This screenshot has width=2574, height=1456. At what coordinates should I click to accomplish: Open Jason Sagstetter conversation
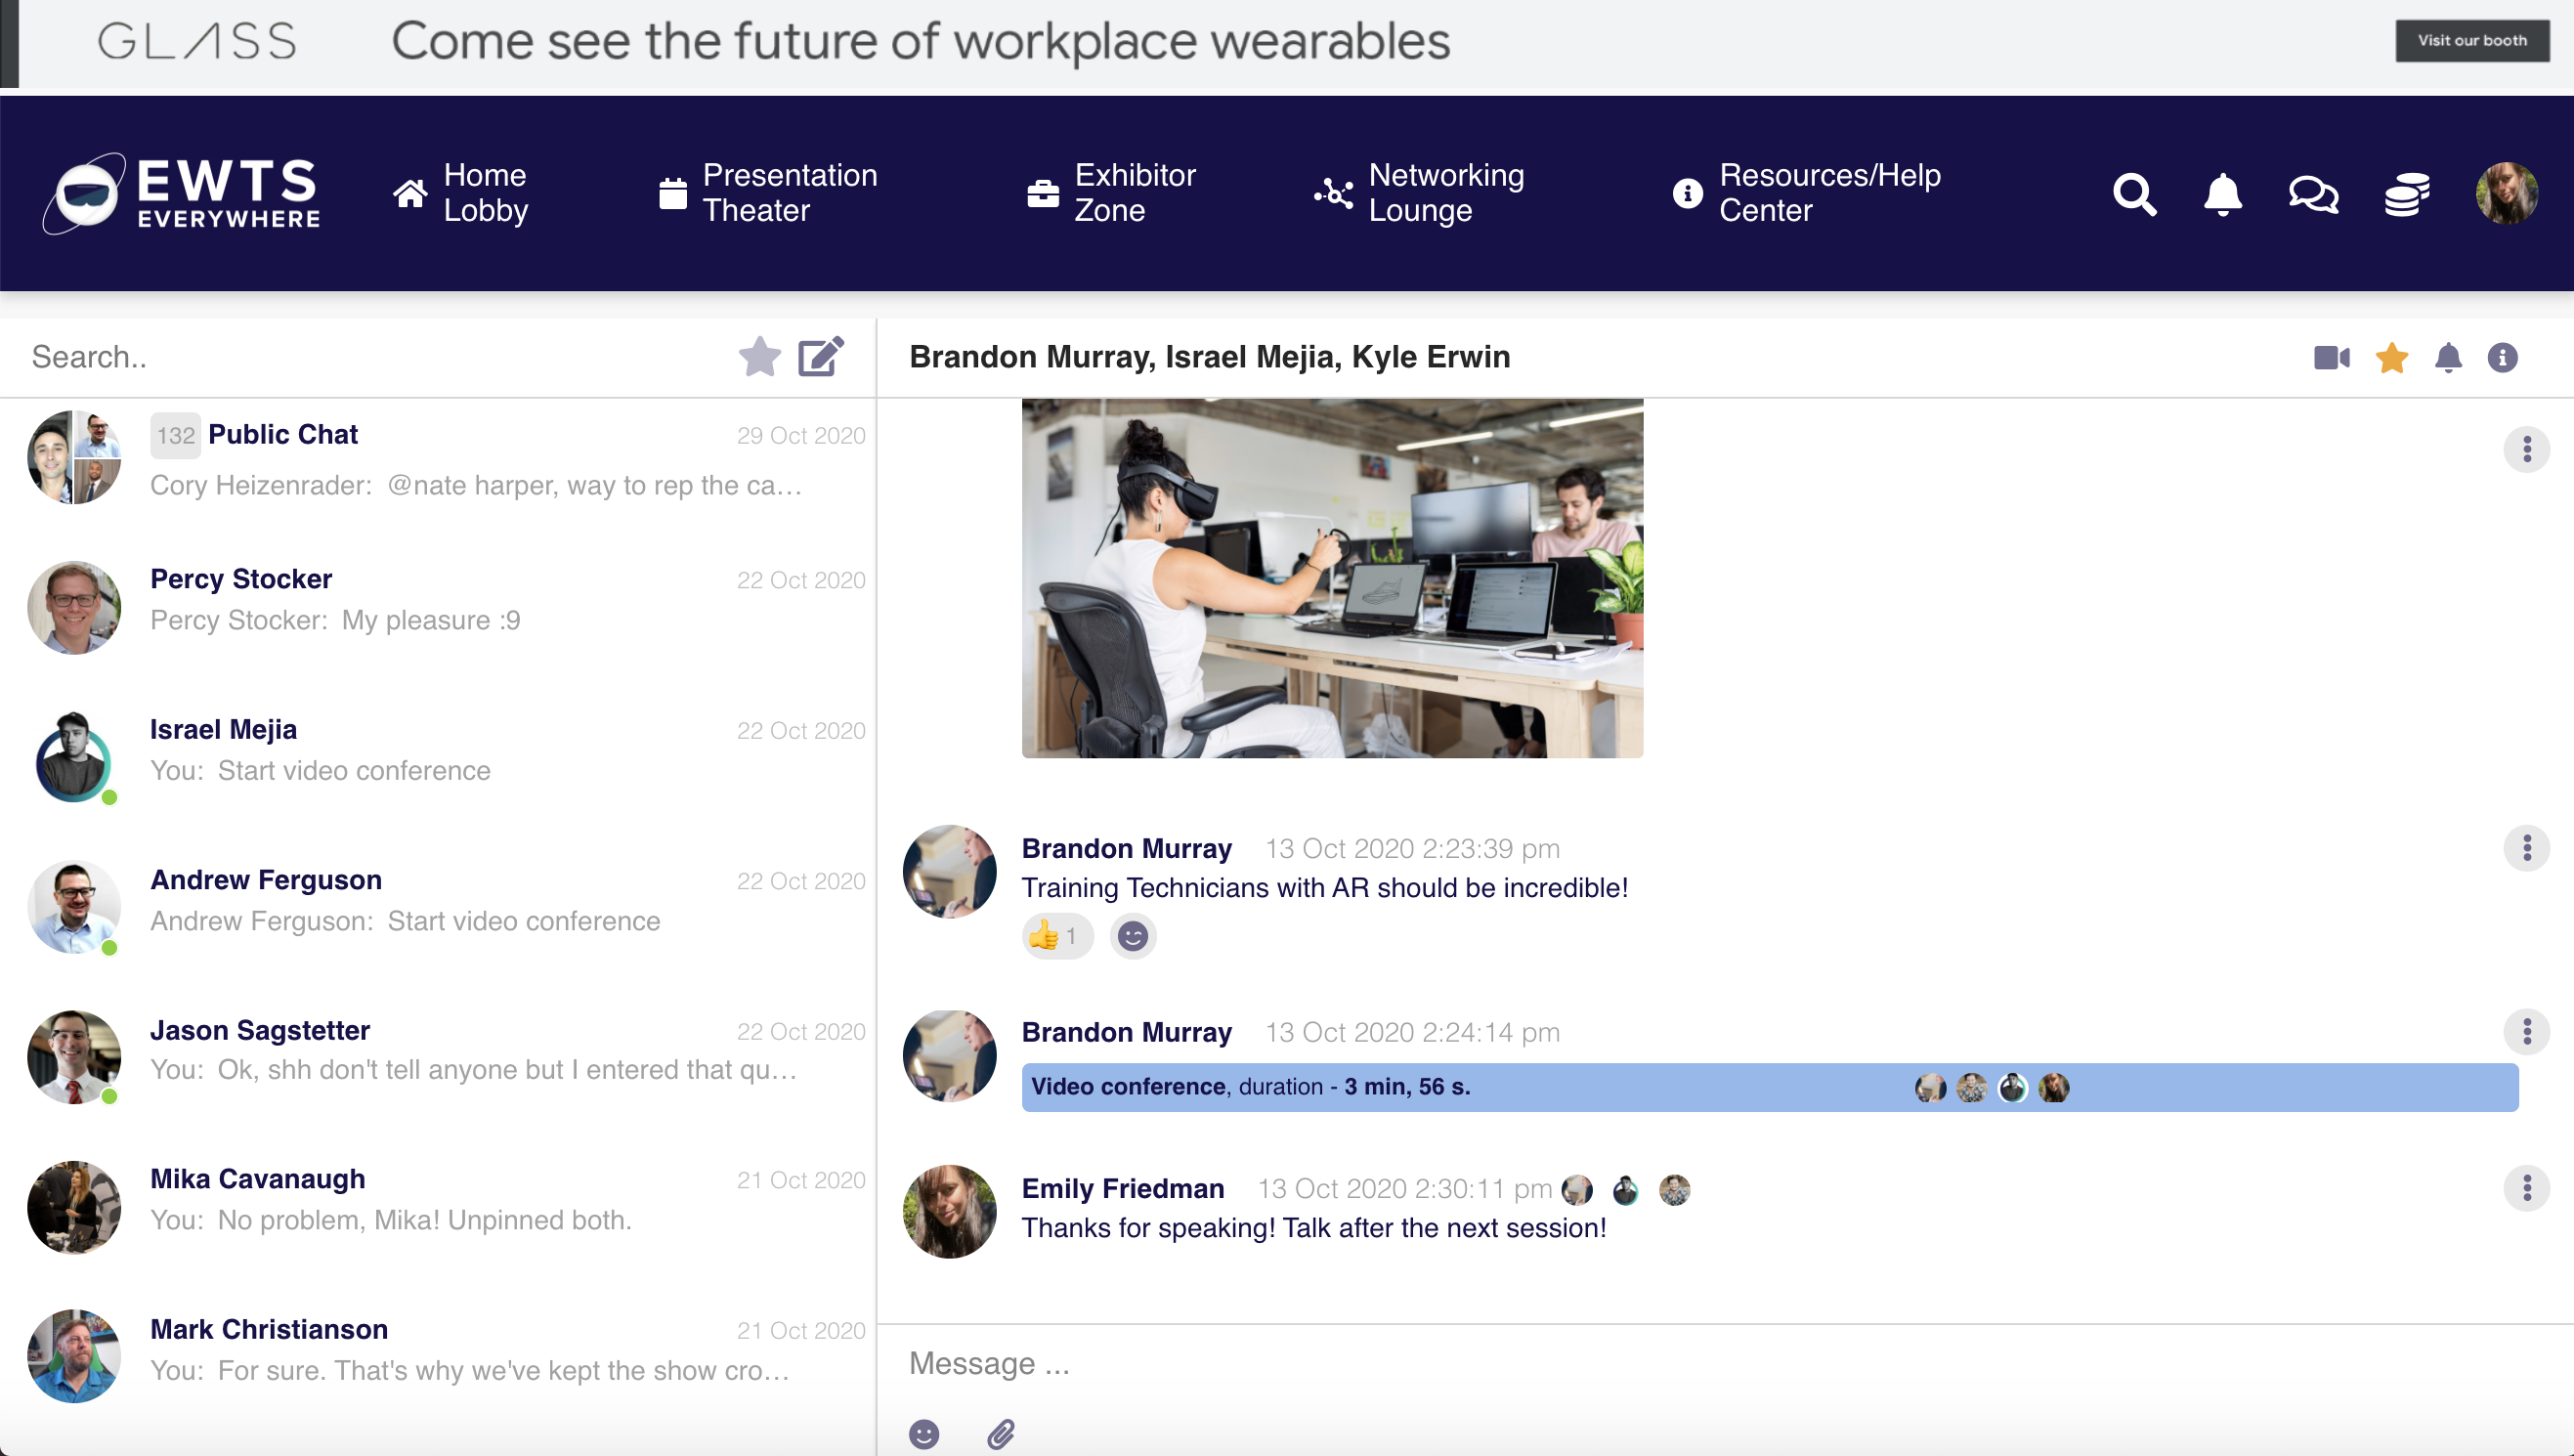click(x=438, y=1056)
